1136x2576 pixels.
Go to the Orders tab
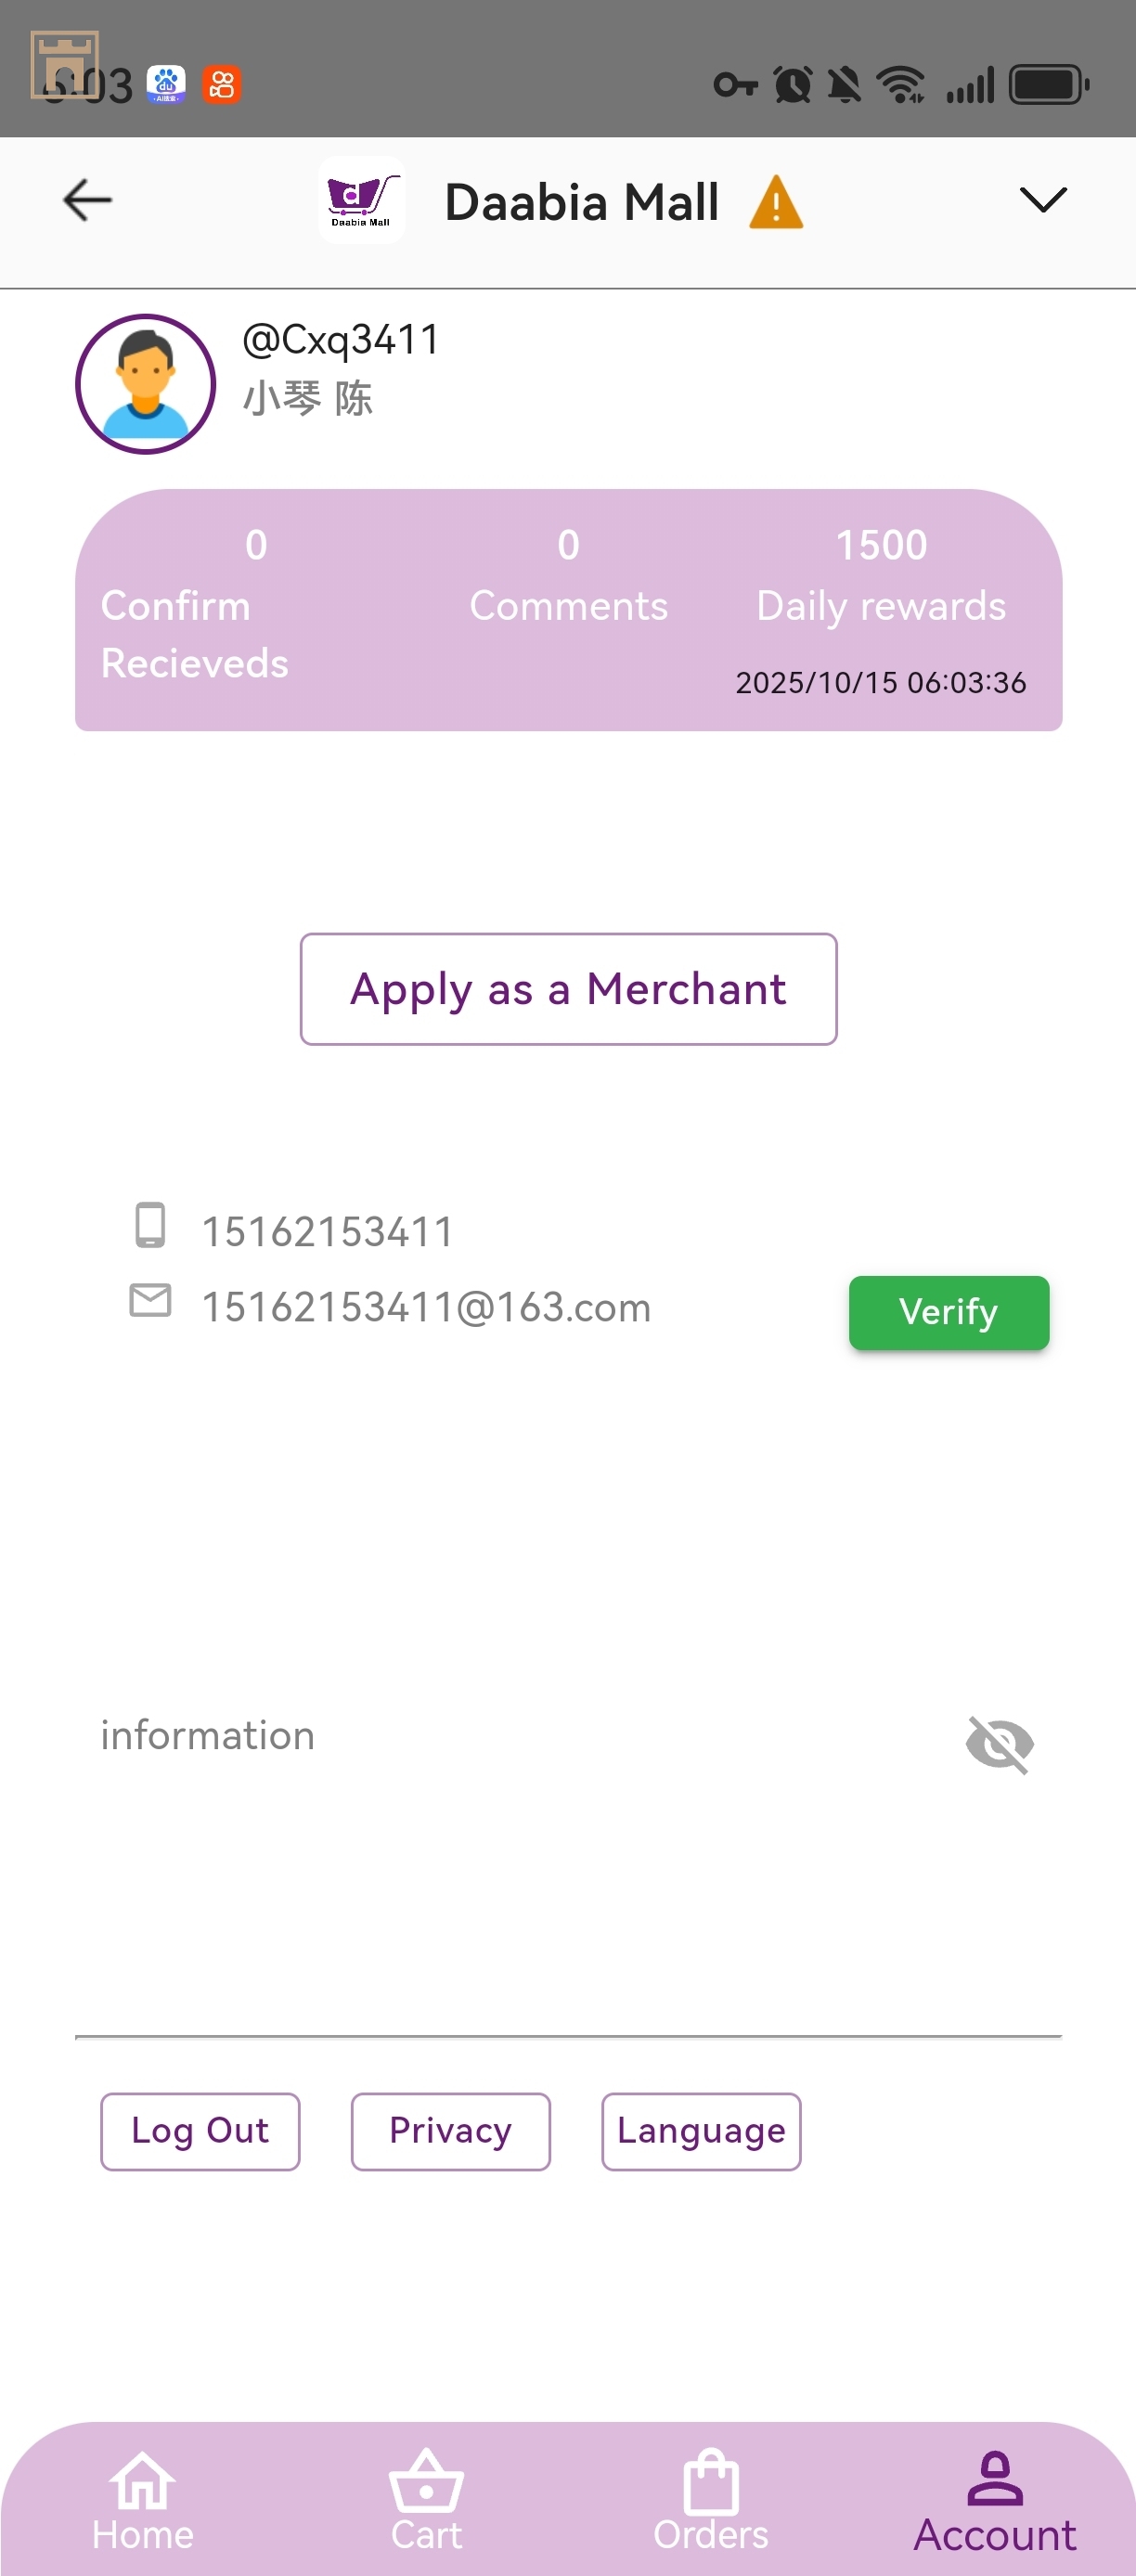coord(710,2500)
